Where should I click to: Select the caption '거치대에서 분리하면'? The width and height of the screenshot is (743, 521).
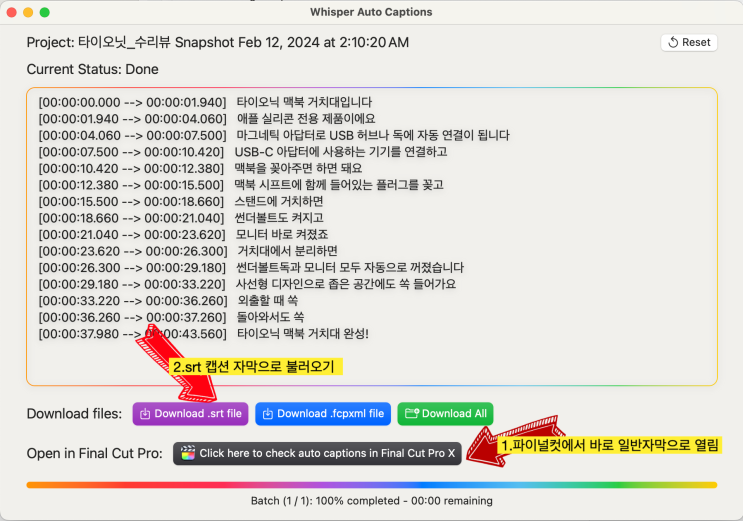pos(288,251)
